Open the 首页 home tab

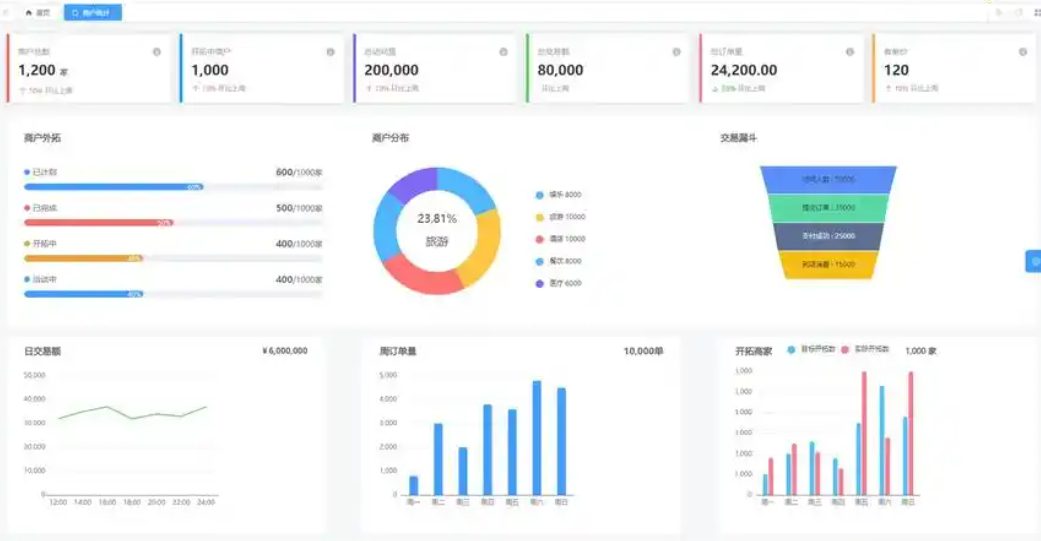click(x=38, y=13)
